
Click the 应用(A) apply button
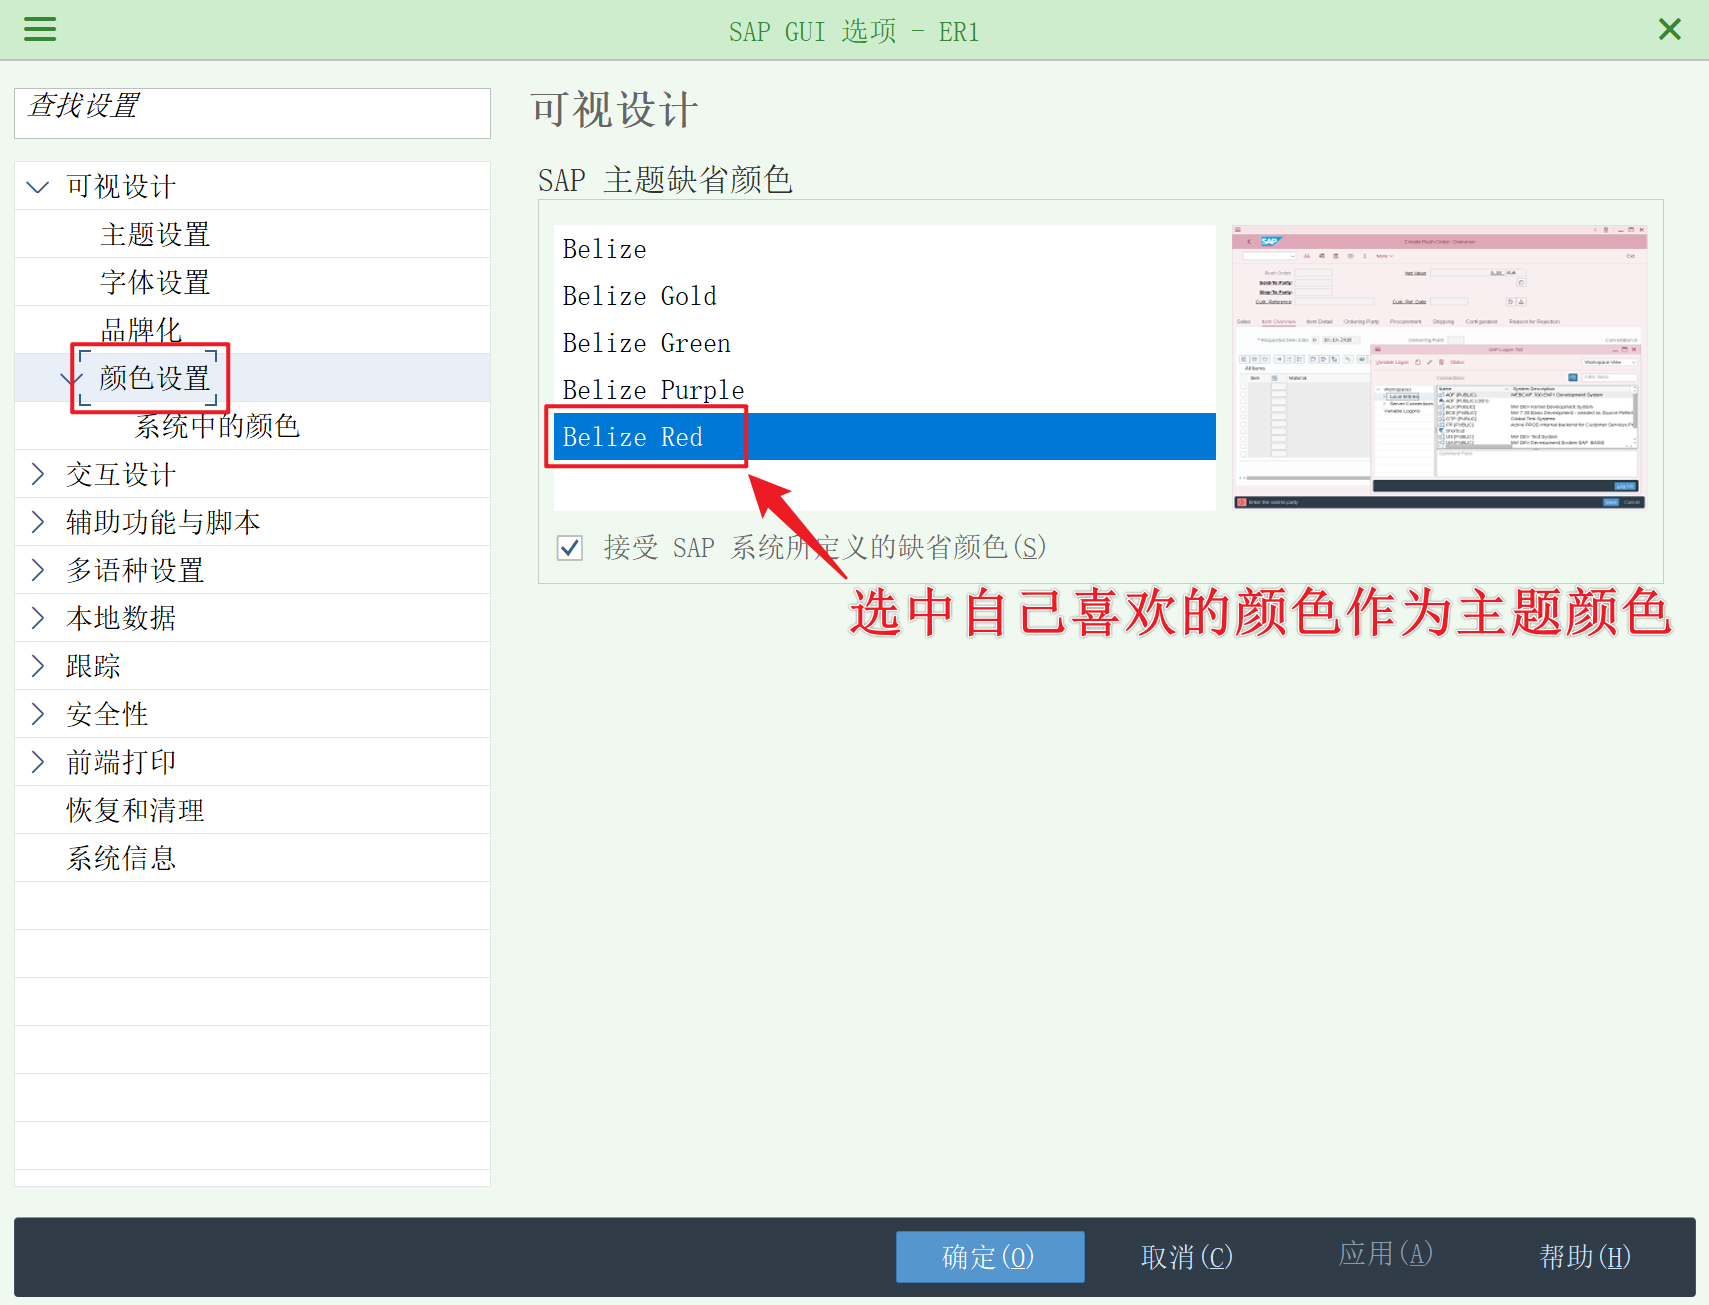click(1386, 1254)
